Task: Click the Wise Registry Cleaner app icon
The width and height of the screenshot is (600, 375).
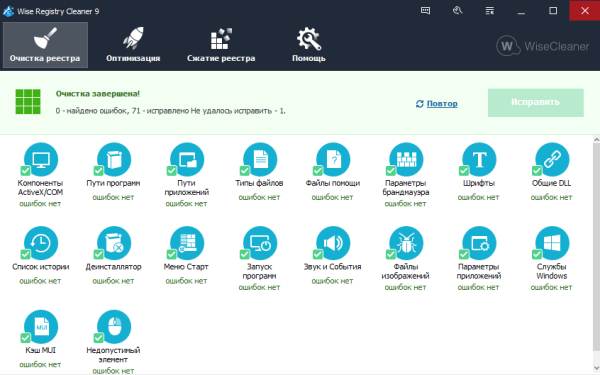Action: tap(8, 11)
